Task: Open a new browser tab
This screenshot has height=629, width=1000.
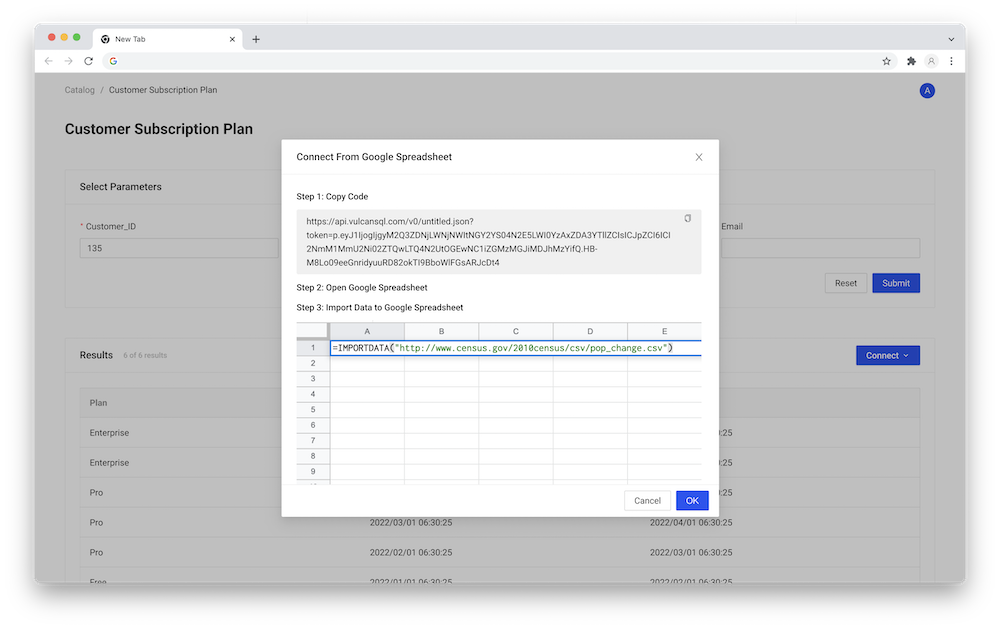Action: click(256, 39)
